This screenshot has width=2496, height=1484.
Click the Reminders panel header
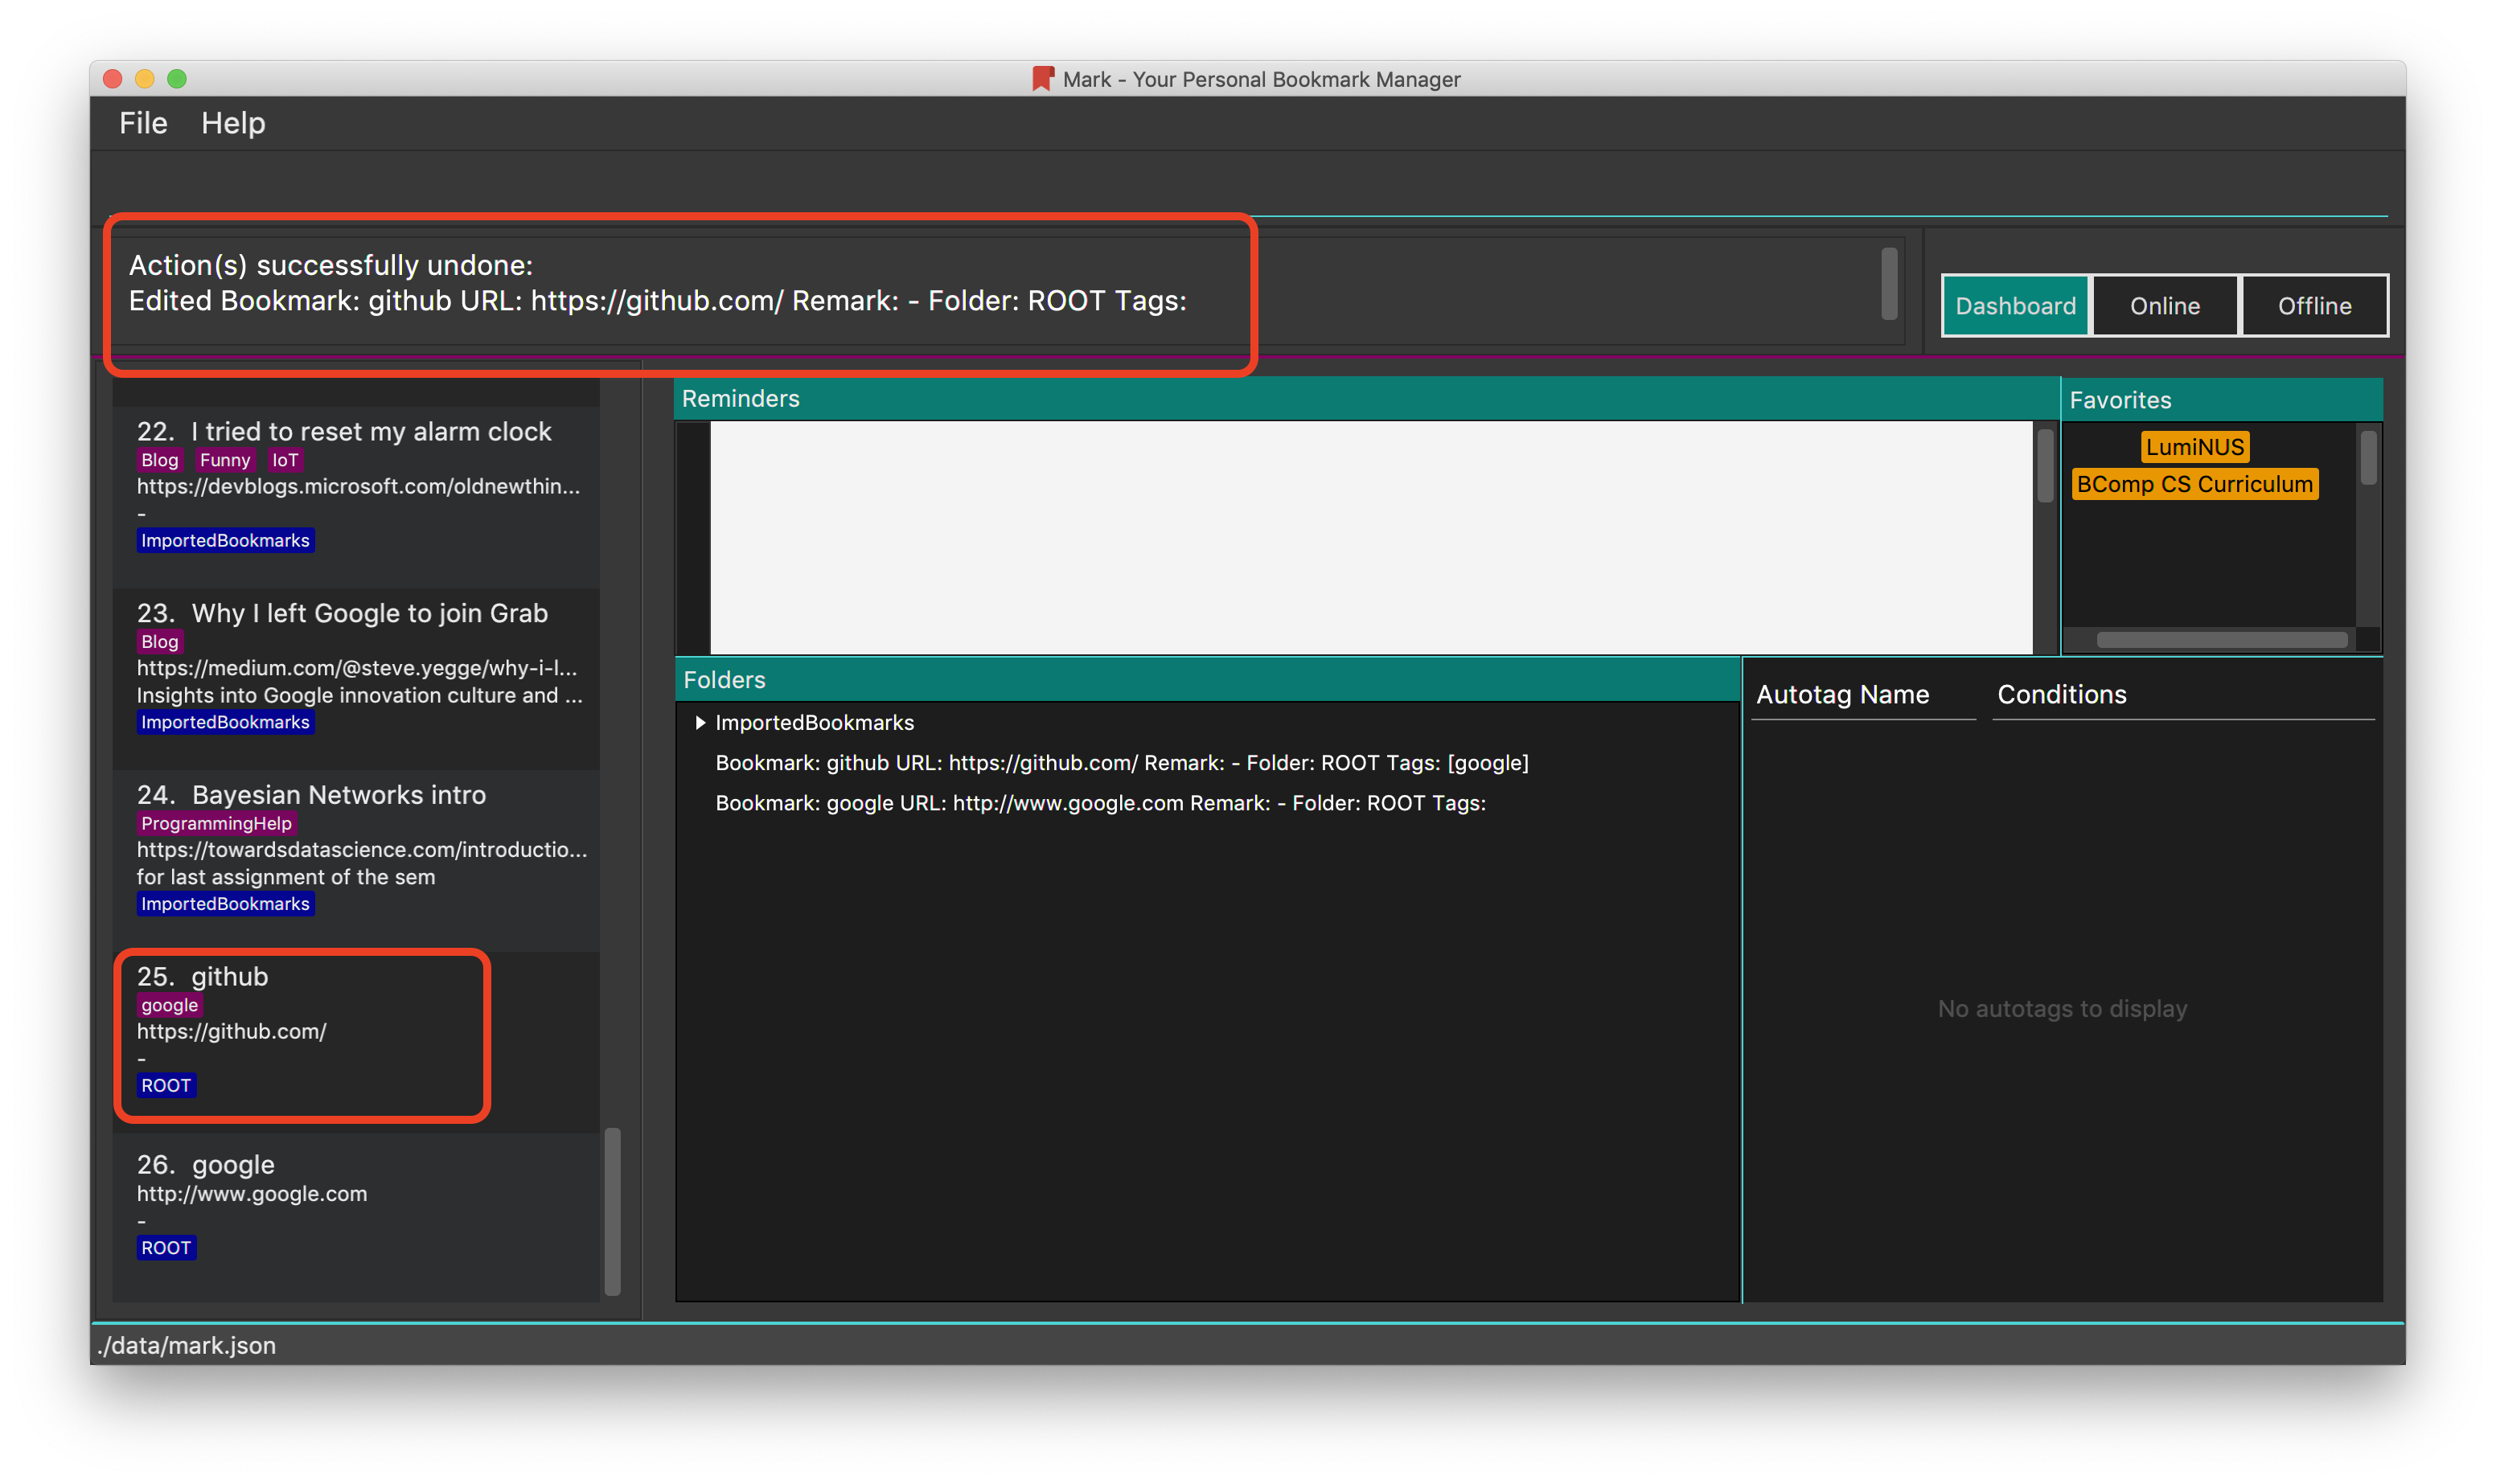pos(1366,398)
